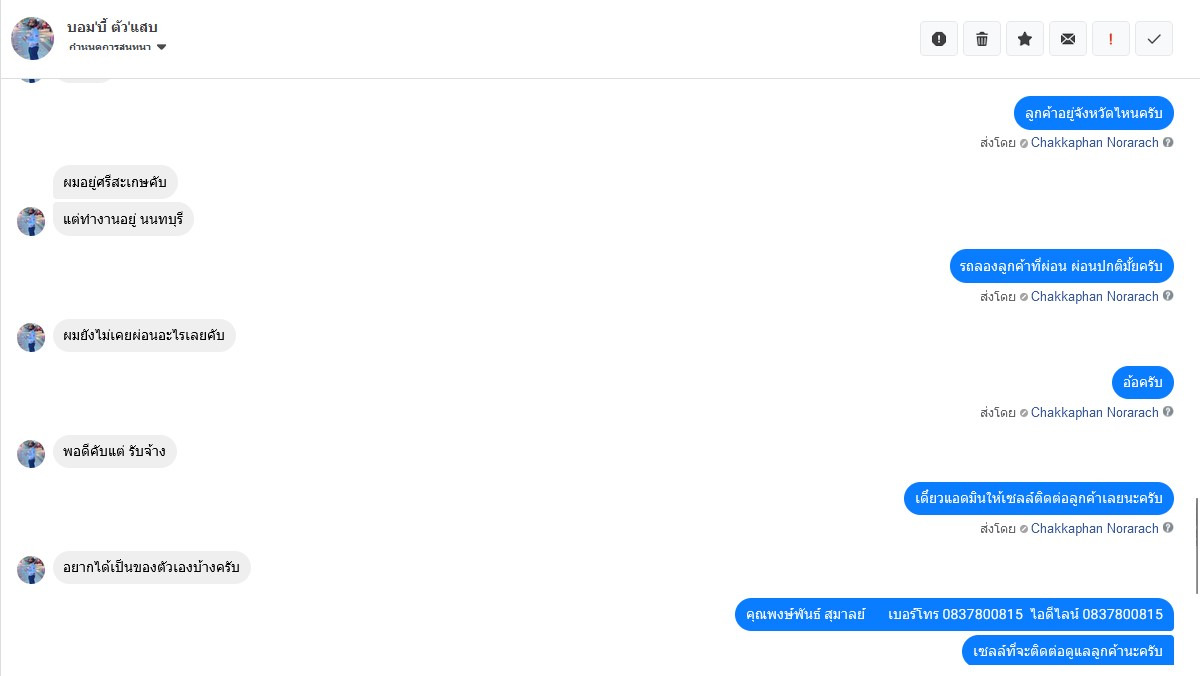Viewport: 1200px width, 676px height.
Task: Click the avatar beside the นนทบุรี message
Action: coord(31,221)
